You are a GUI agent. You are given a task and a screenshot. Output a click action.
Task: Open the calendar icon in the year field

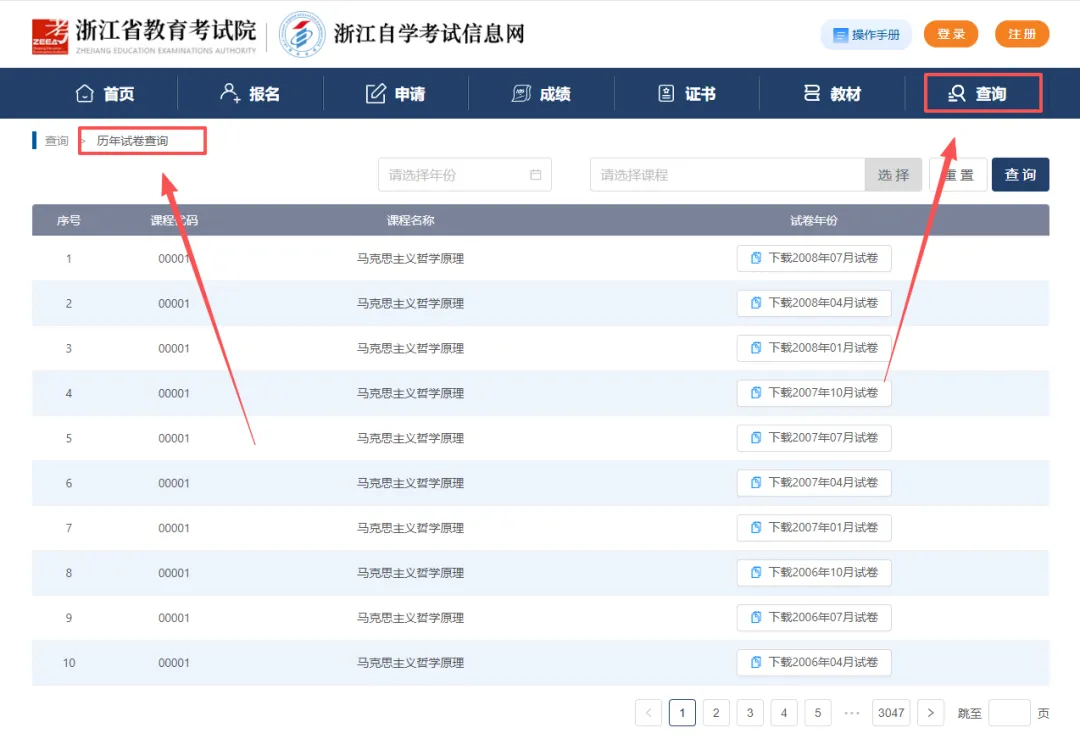pyautogui.click(x=538, y=174)
